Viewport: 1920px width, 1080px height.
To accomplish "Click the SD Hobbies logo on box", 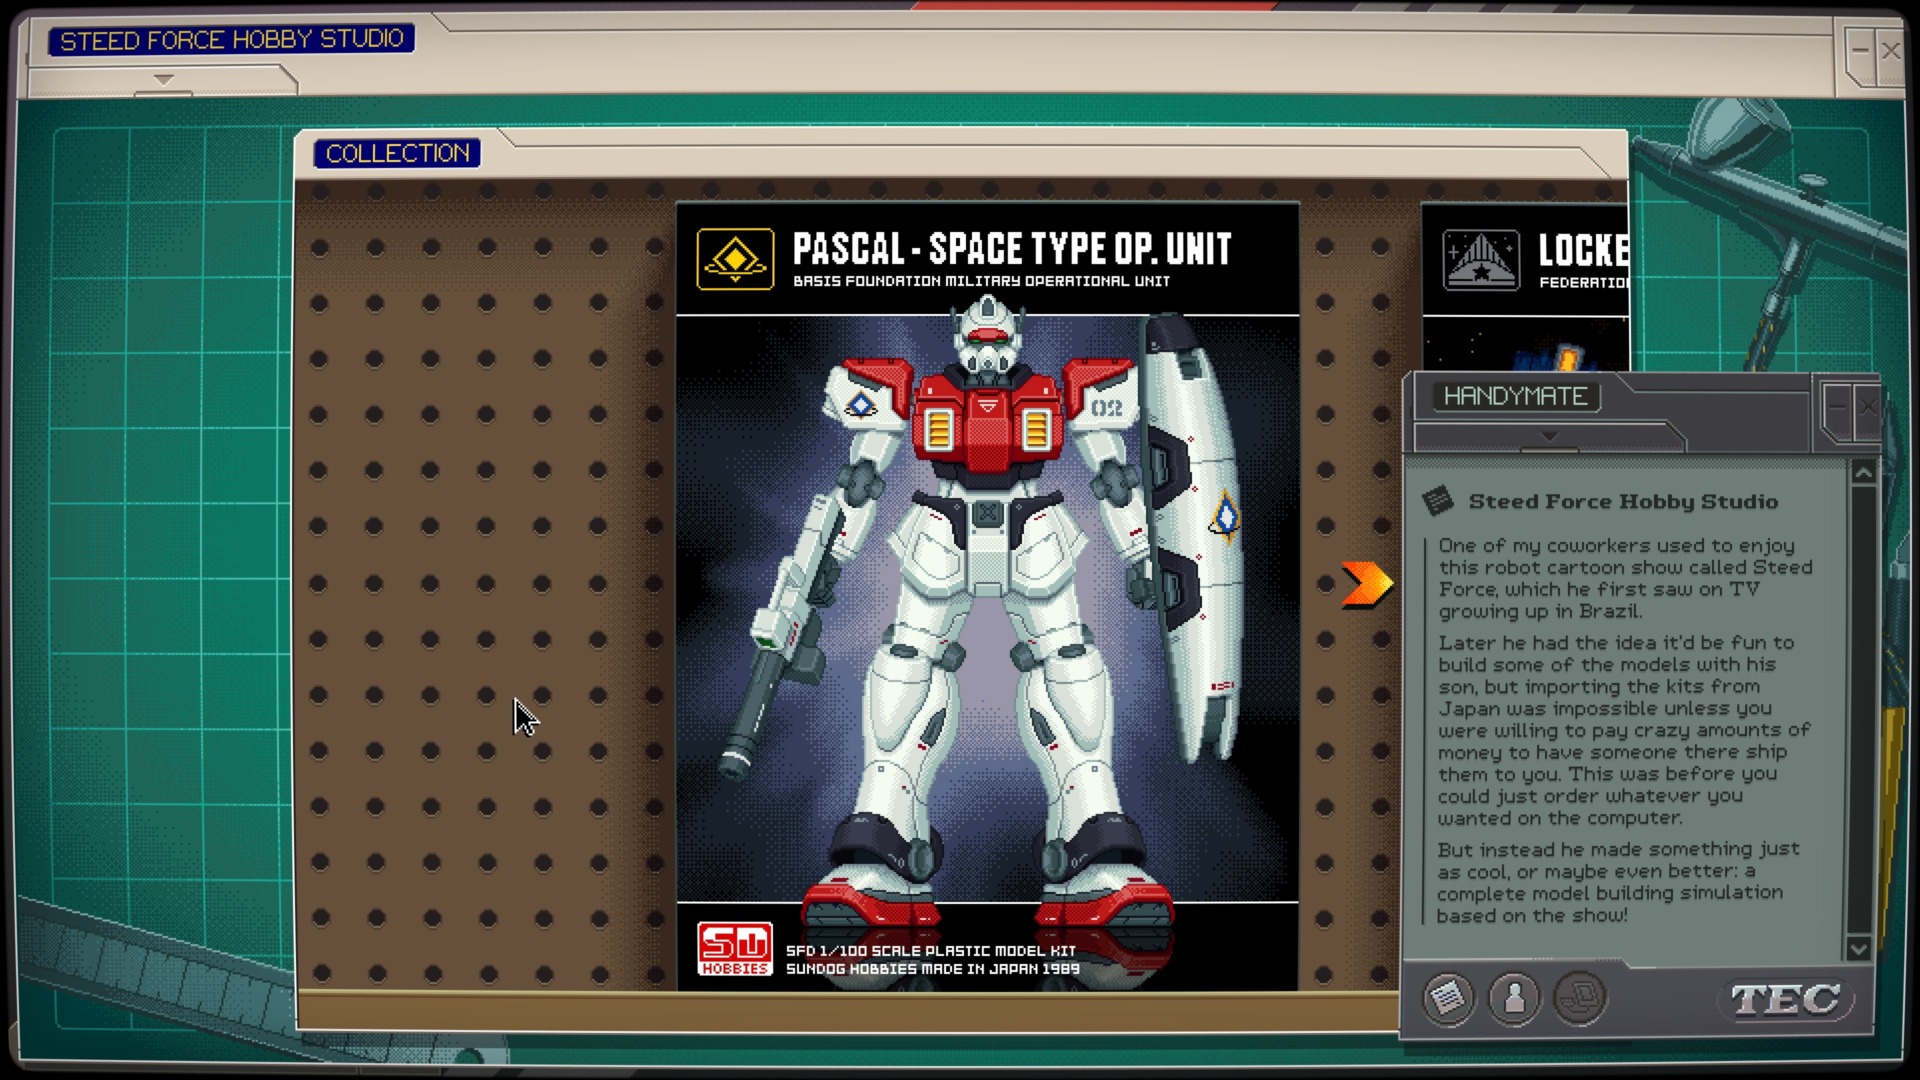I will (x=735, y=949).
